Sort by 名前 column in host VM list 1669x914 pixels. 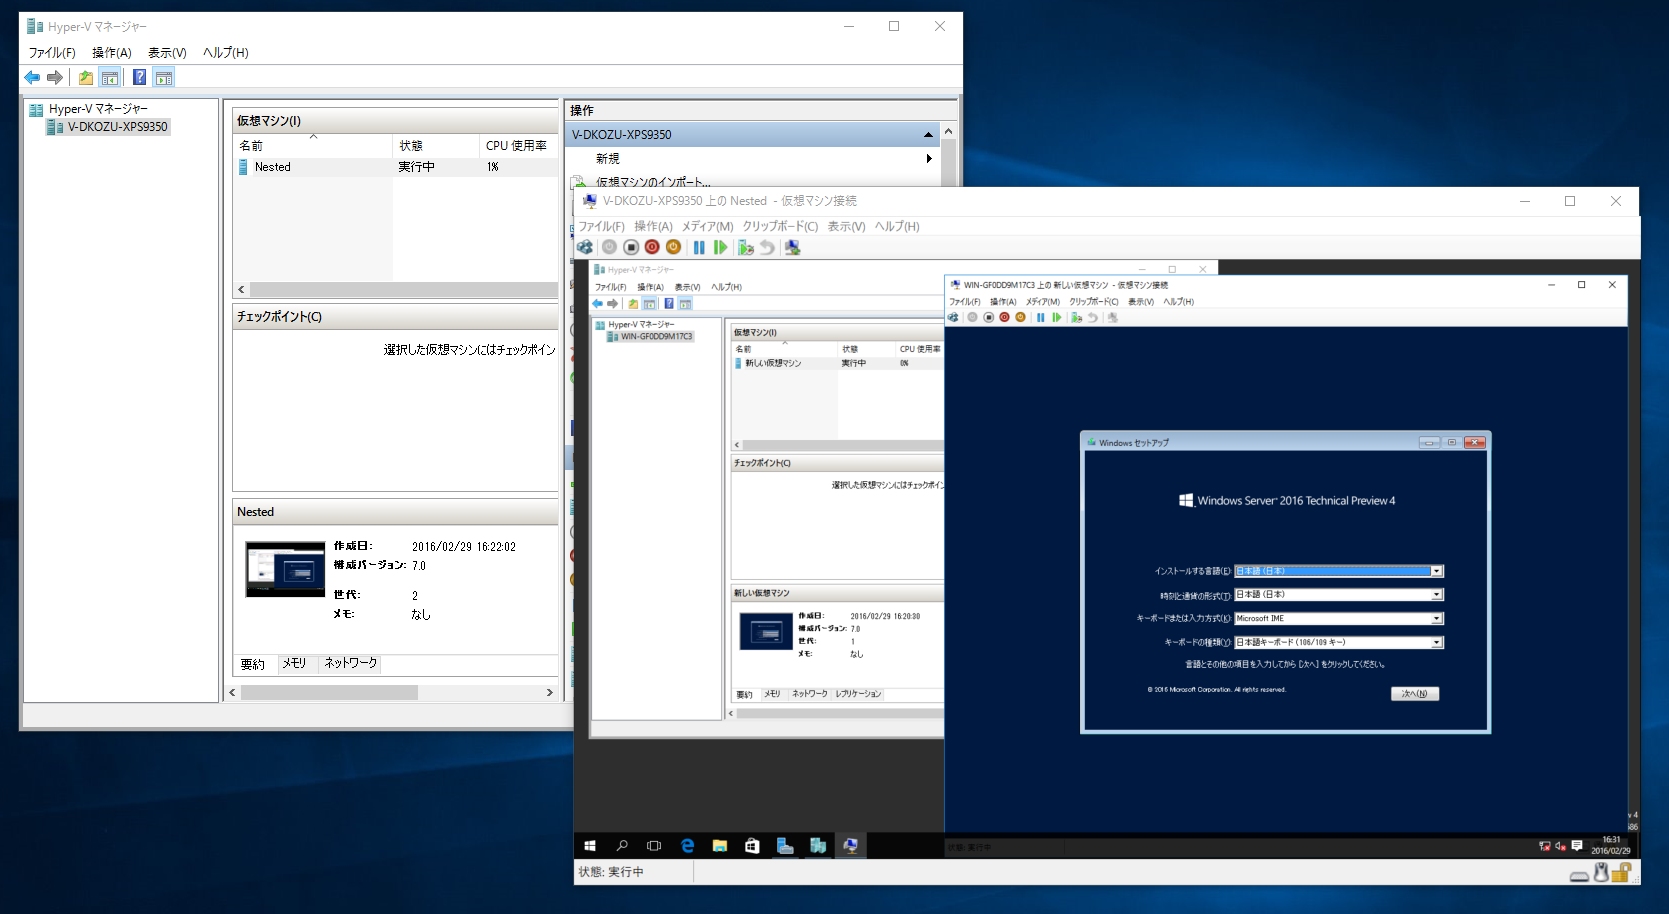click(313, 145)
